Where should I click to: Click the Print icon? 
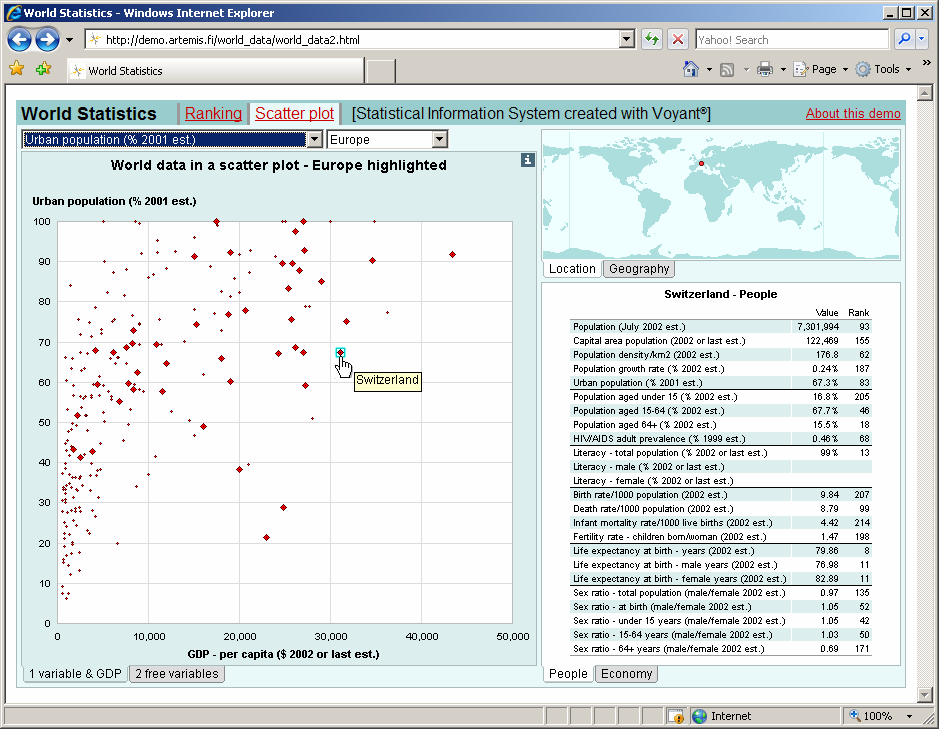(765, 69)
